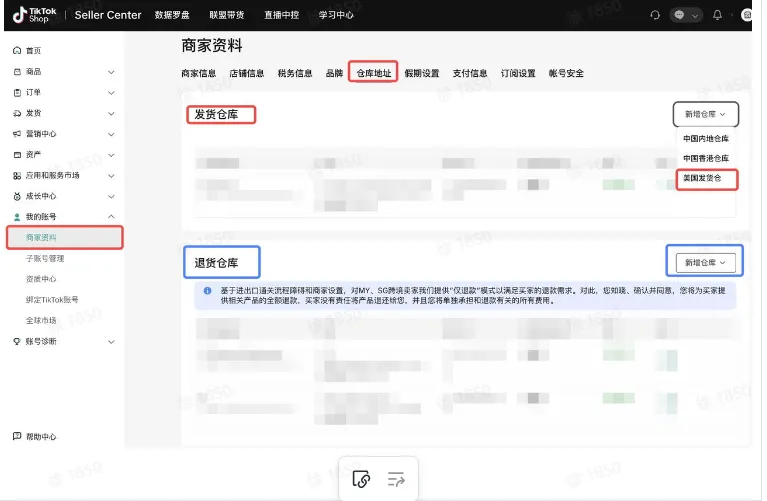Select 商家资料 in sidebar
Viewport: 767px width, 501px height.
[65, 238]
